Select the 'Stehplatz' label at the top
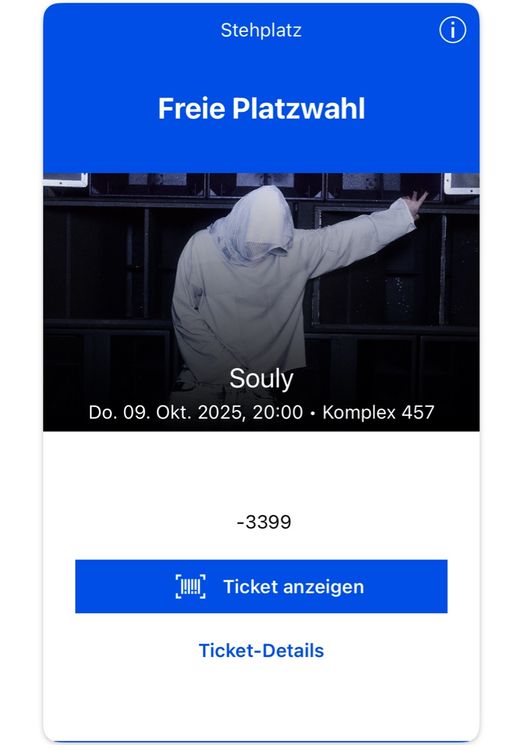Viewport: 523px width, 750px height. [x=261, y=30]
